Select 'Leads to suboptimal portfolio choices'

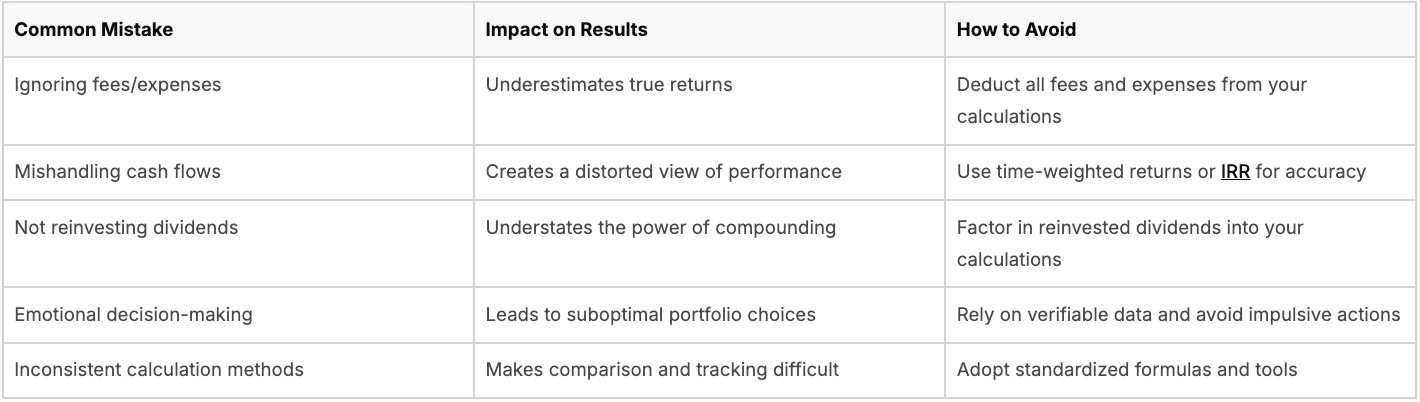(x=650, y=314)
